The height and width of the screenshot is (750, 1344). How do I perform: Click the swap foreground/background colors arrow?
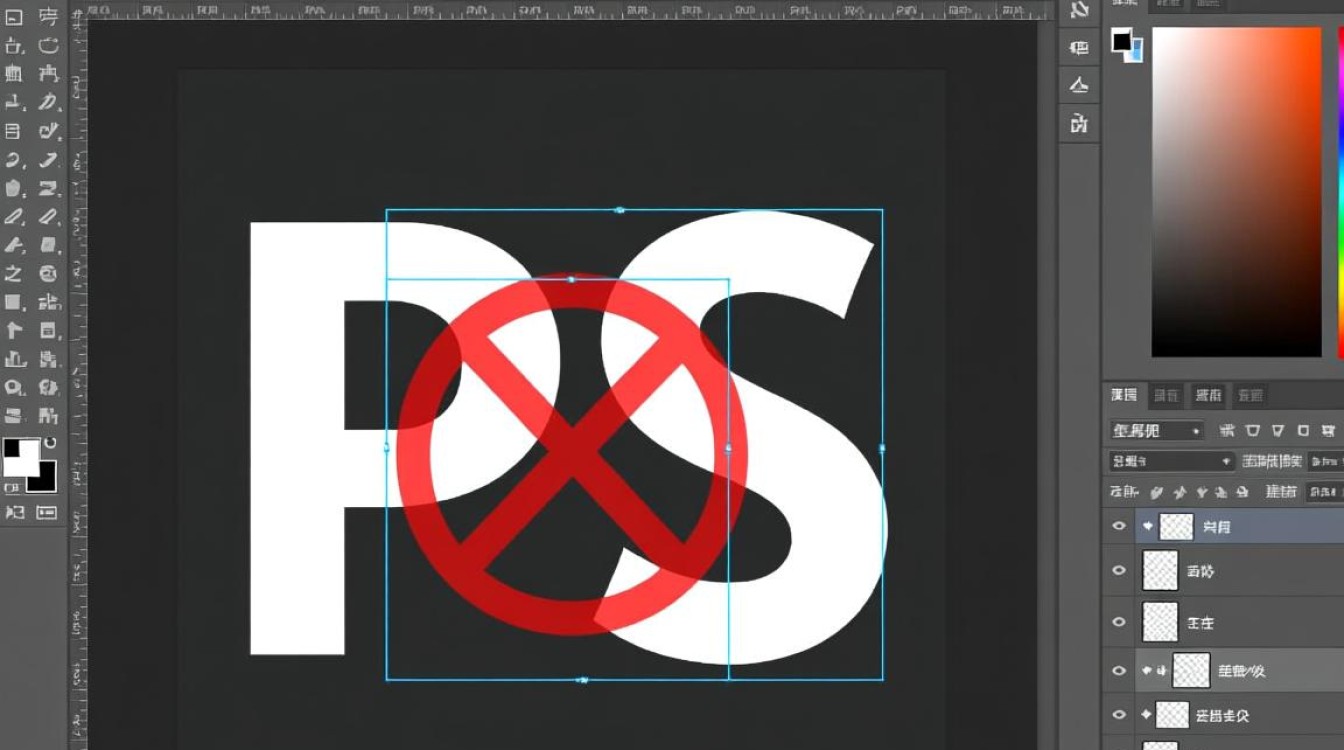pos(49,443)
